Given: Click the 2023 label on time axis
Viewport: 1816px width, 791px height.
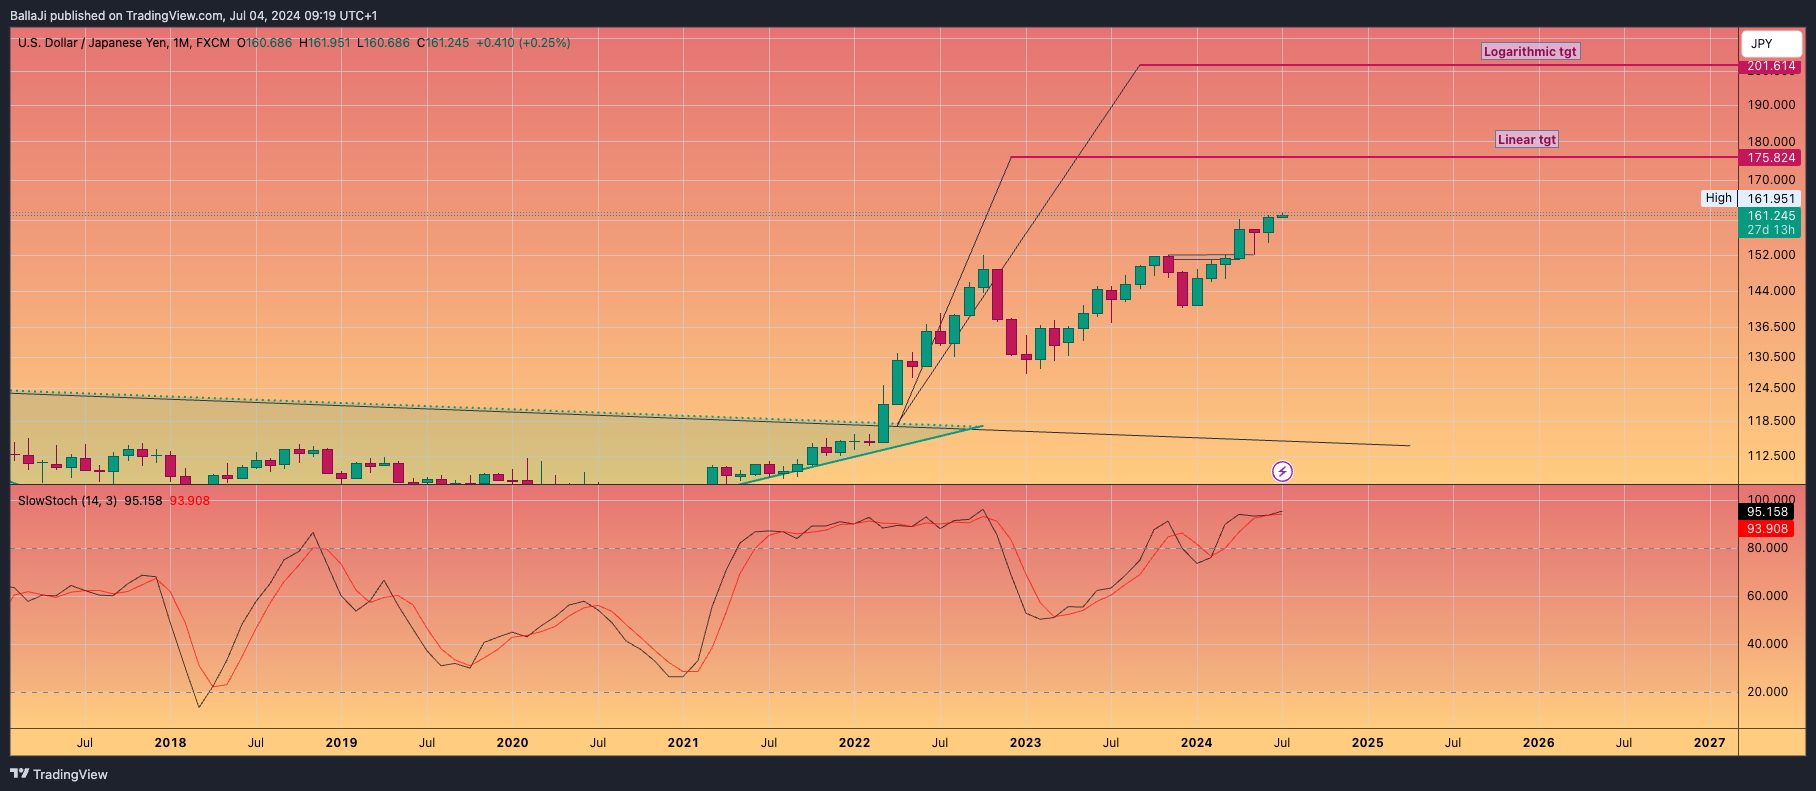Looking at the screenshot, I should coord(1025,743).
